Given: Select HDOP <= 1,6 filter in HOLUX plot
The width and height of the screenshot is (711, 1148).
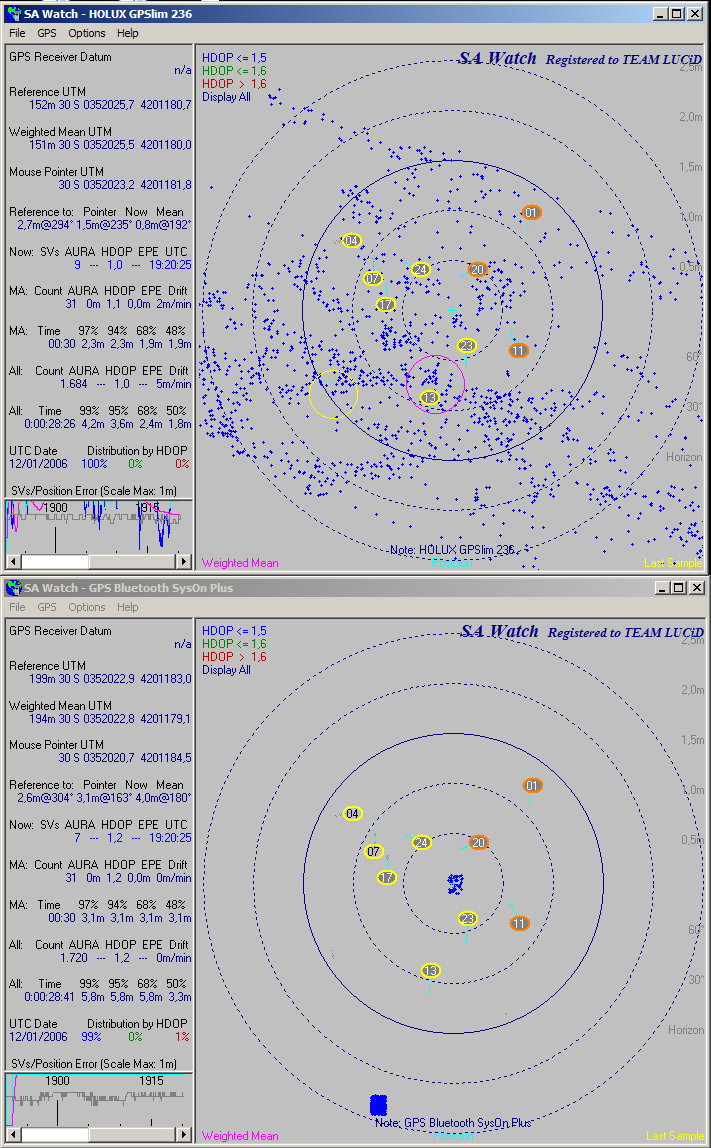Looking at the screenshot, I should pyautogui.click(x=234, y=71).
